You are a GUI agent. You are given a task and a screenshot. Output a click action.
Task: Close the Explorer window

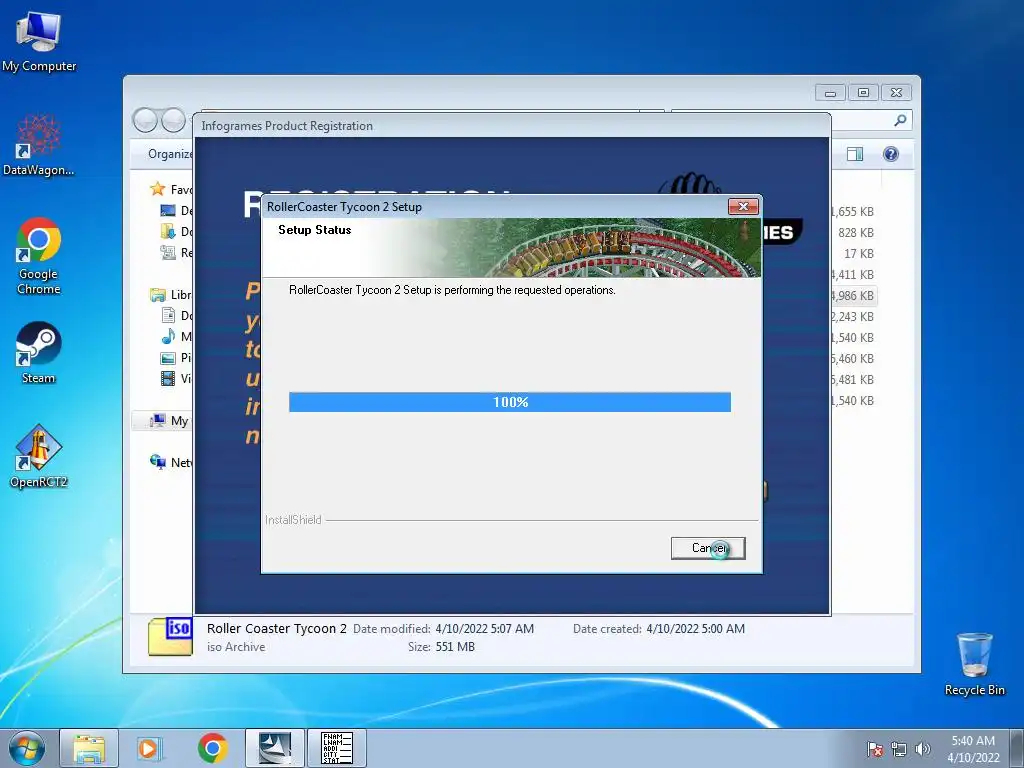896,93
